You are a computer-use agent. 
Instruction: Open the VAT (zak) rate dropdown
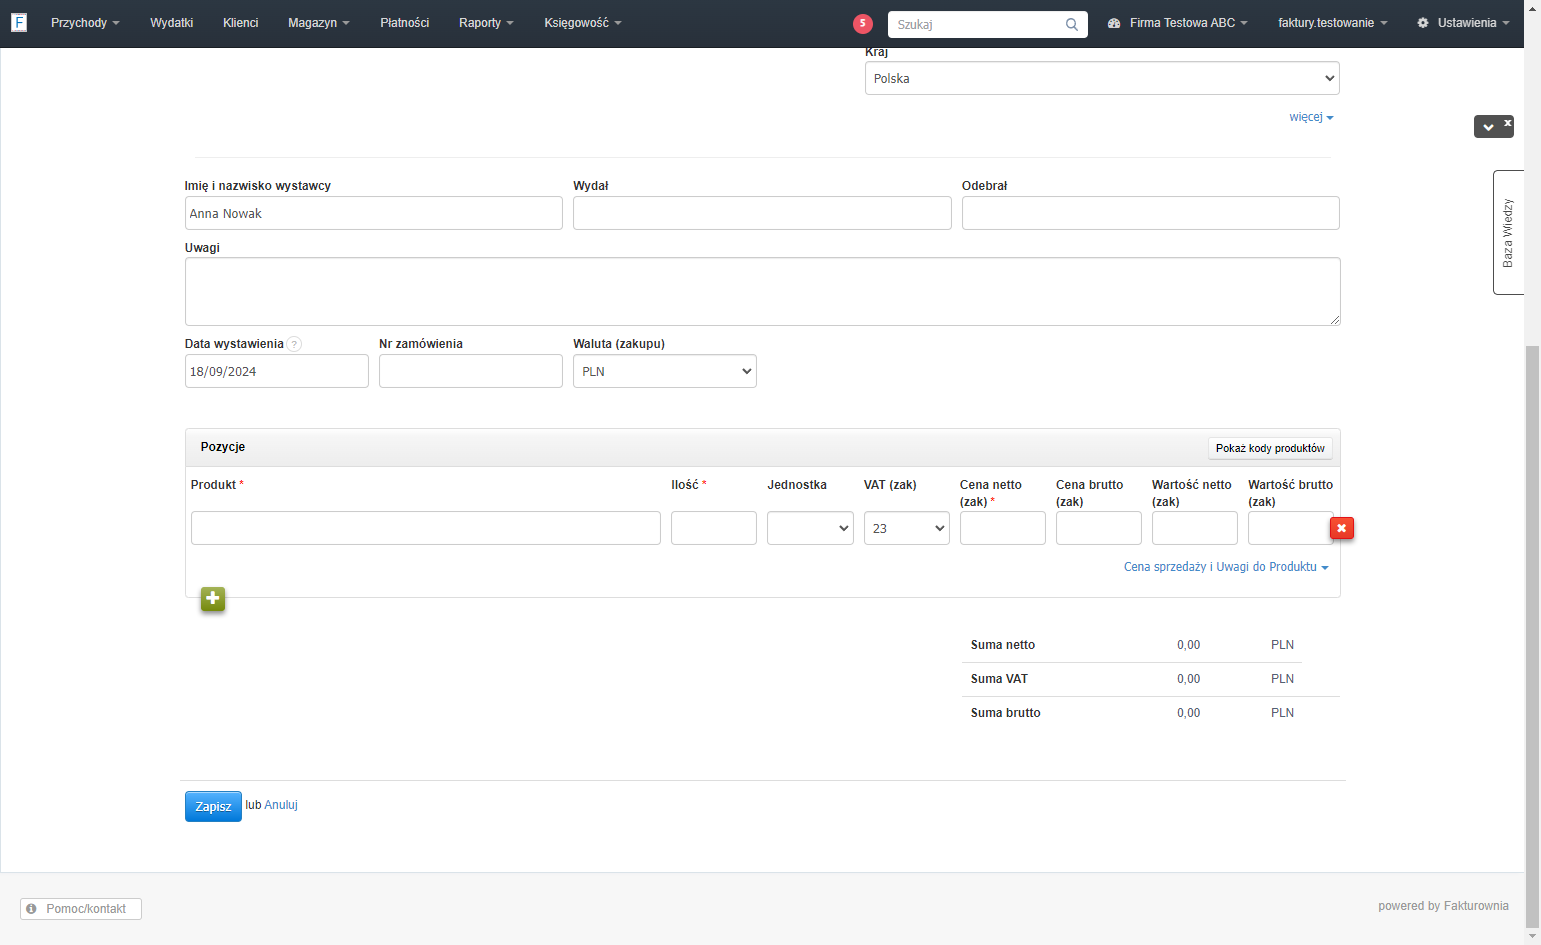[907, 528]
